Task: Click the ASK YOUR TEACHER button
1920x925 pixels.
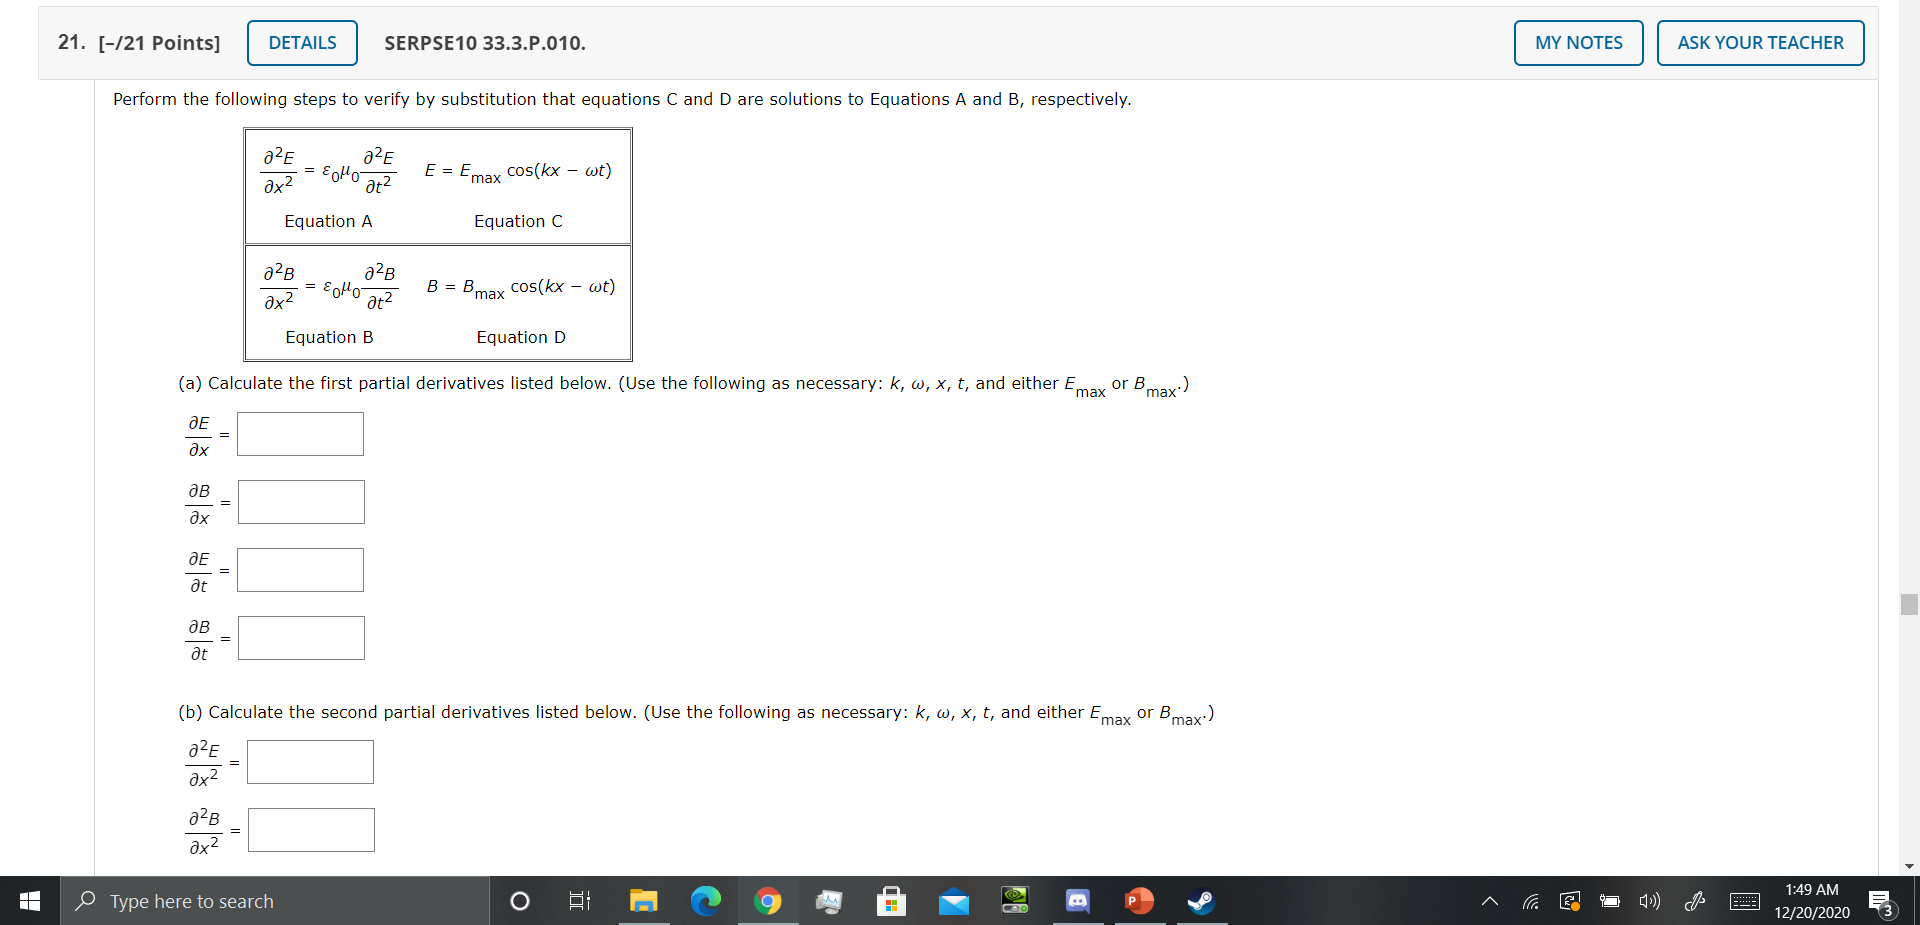Action: coord(1760,42)
